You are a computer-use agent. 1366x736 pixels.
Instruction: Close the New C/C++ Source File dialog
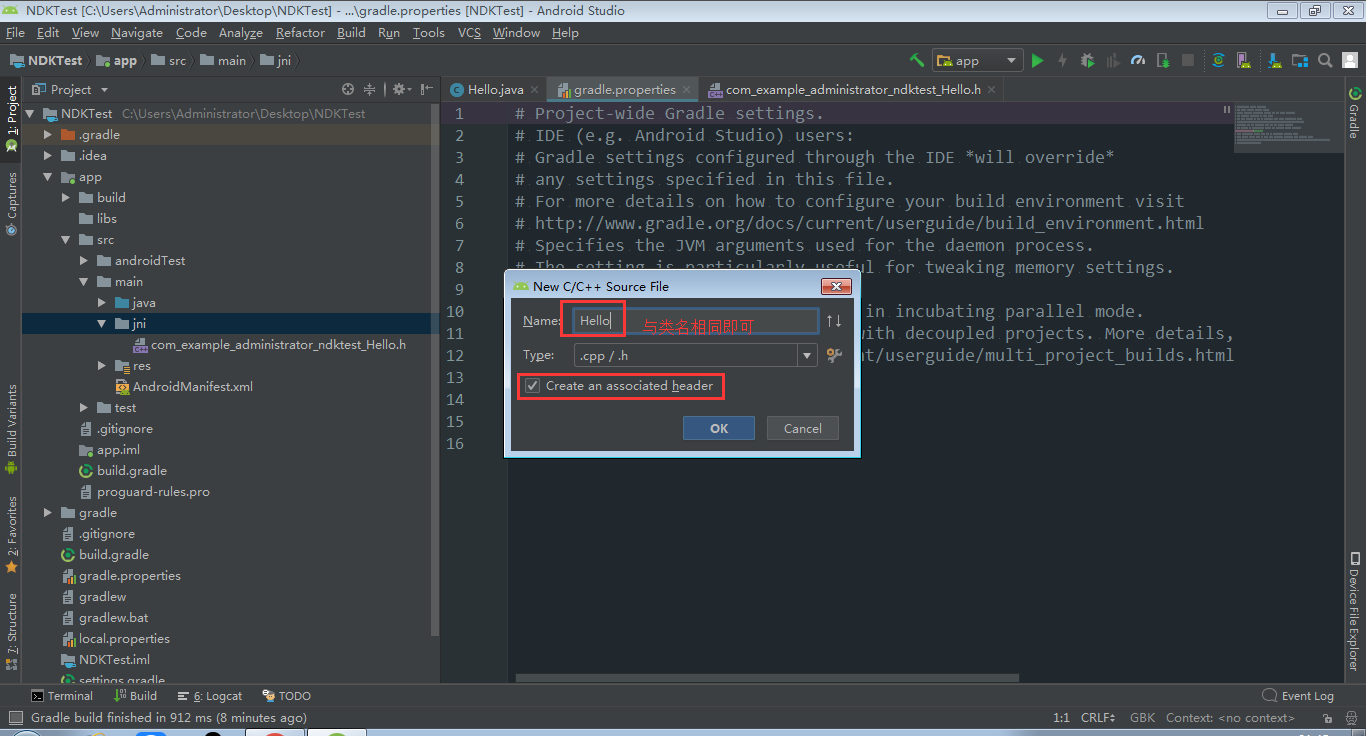point(835,286)
